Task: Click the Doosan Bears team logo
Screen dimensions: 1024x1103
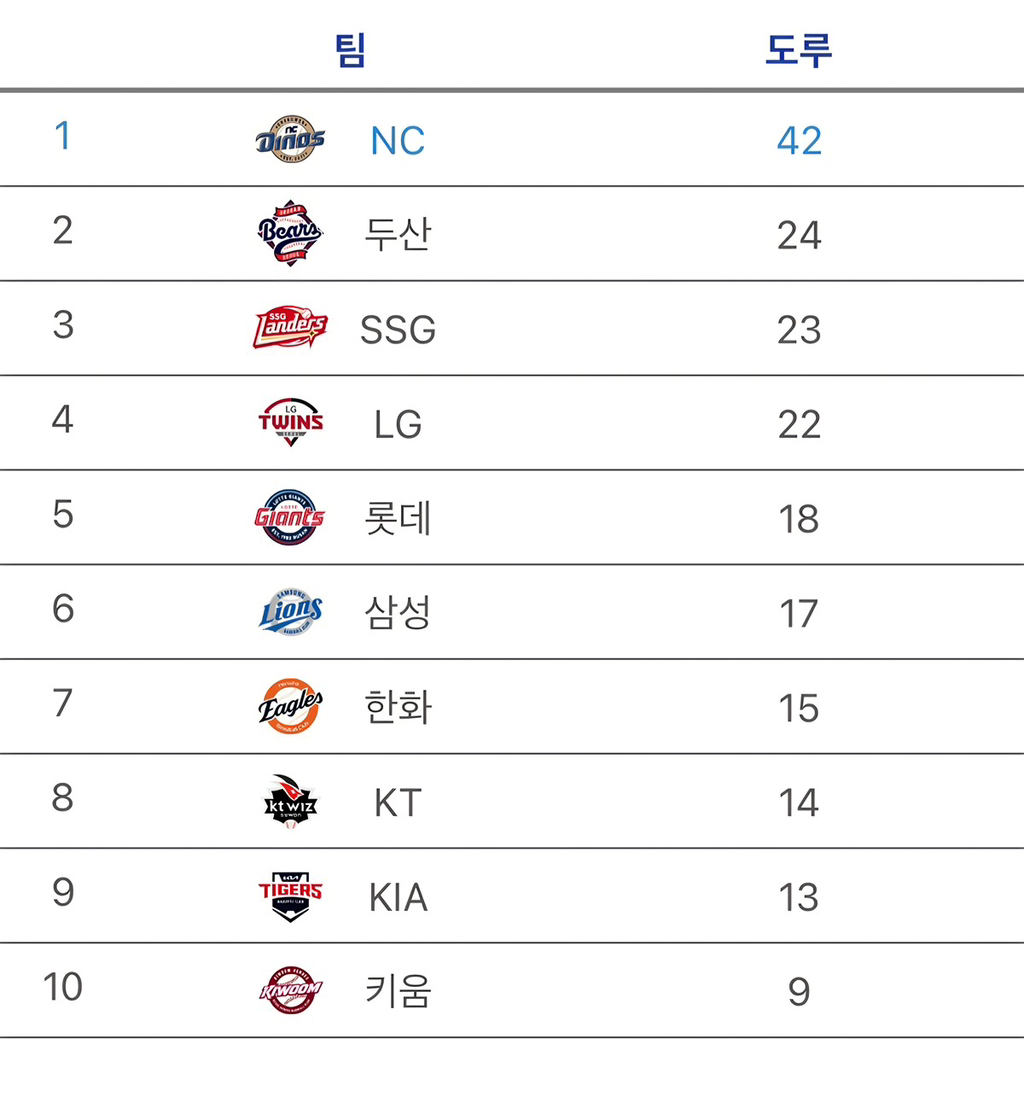Action: [290, 234]
